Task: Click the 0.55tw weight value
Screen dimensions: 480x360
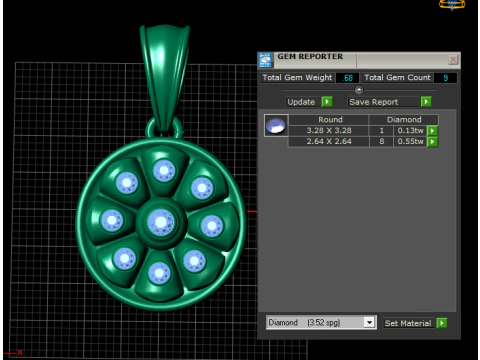Action: [x=410, y=142]
